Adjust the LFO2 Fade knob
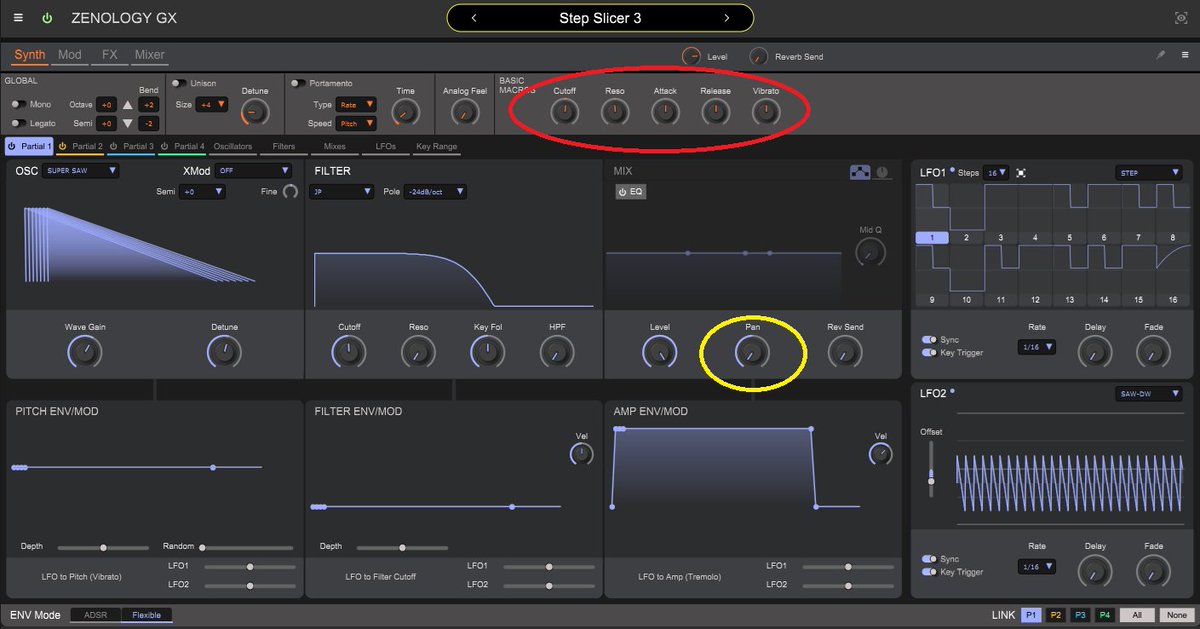This screenshot has height=629, width=1200. [1153, 571]
